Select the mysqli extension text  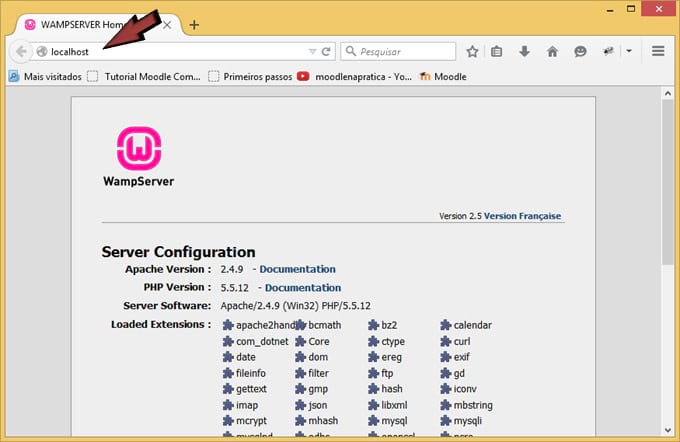pyautogui.click(x=468, y=421)
